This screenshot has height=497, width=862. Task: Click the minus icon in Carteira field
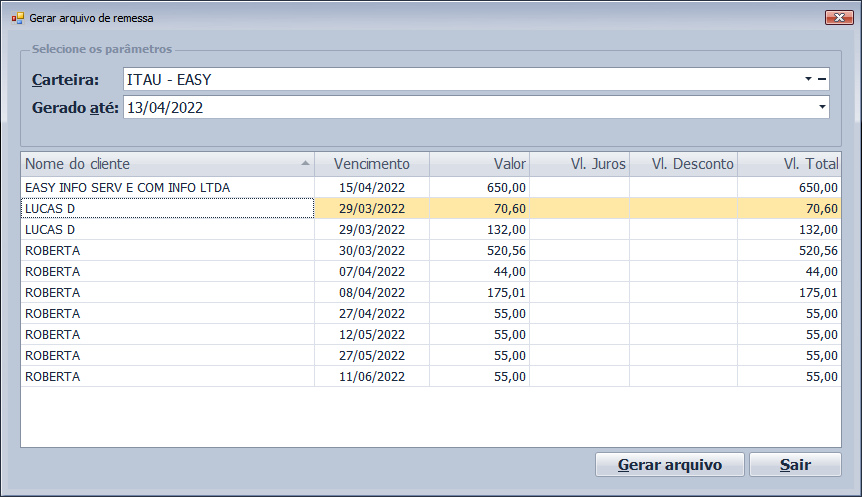pos(822,79)
